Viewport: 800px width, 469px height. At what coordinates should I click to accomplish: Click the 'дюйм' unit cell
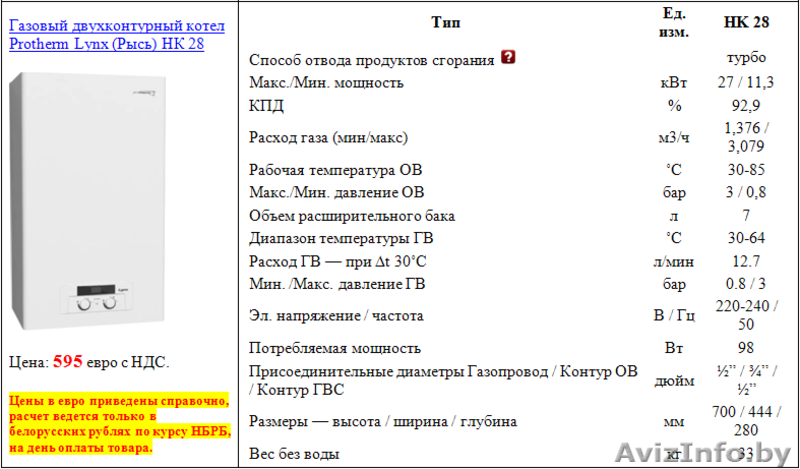click(673, 381)
